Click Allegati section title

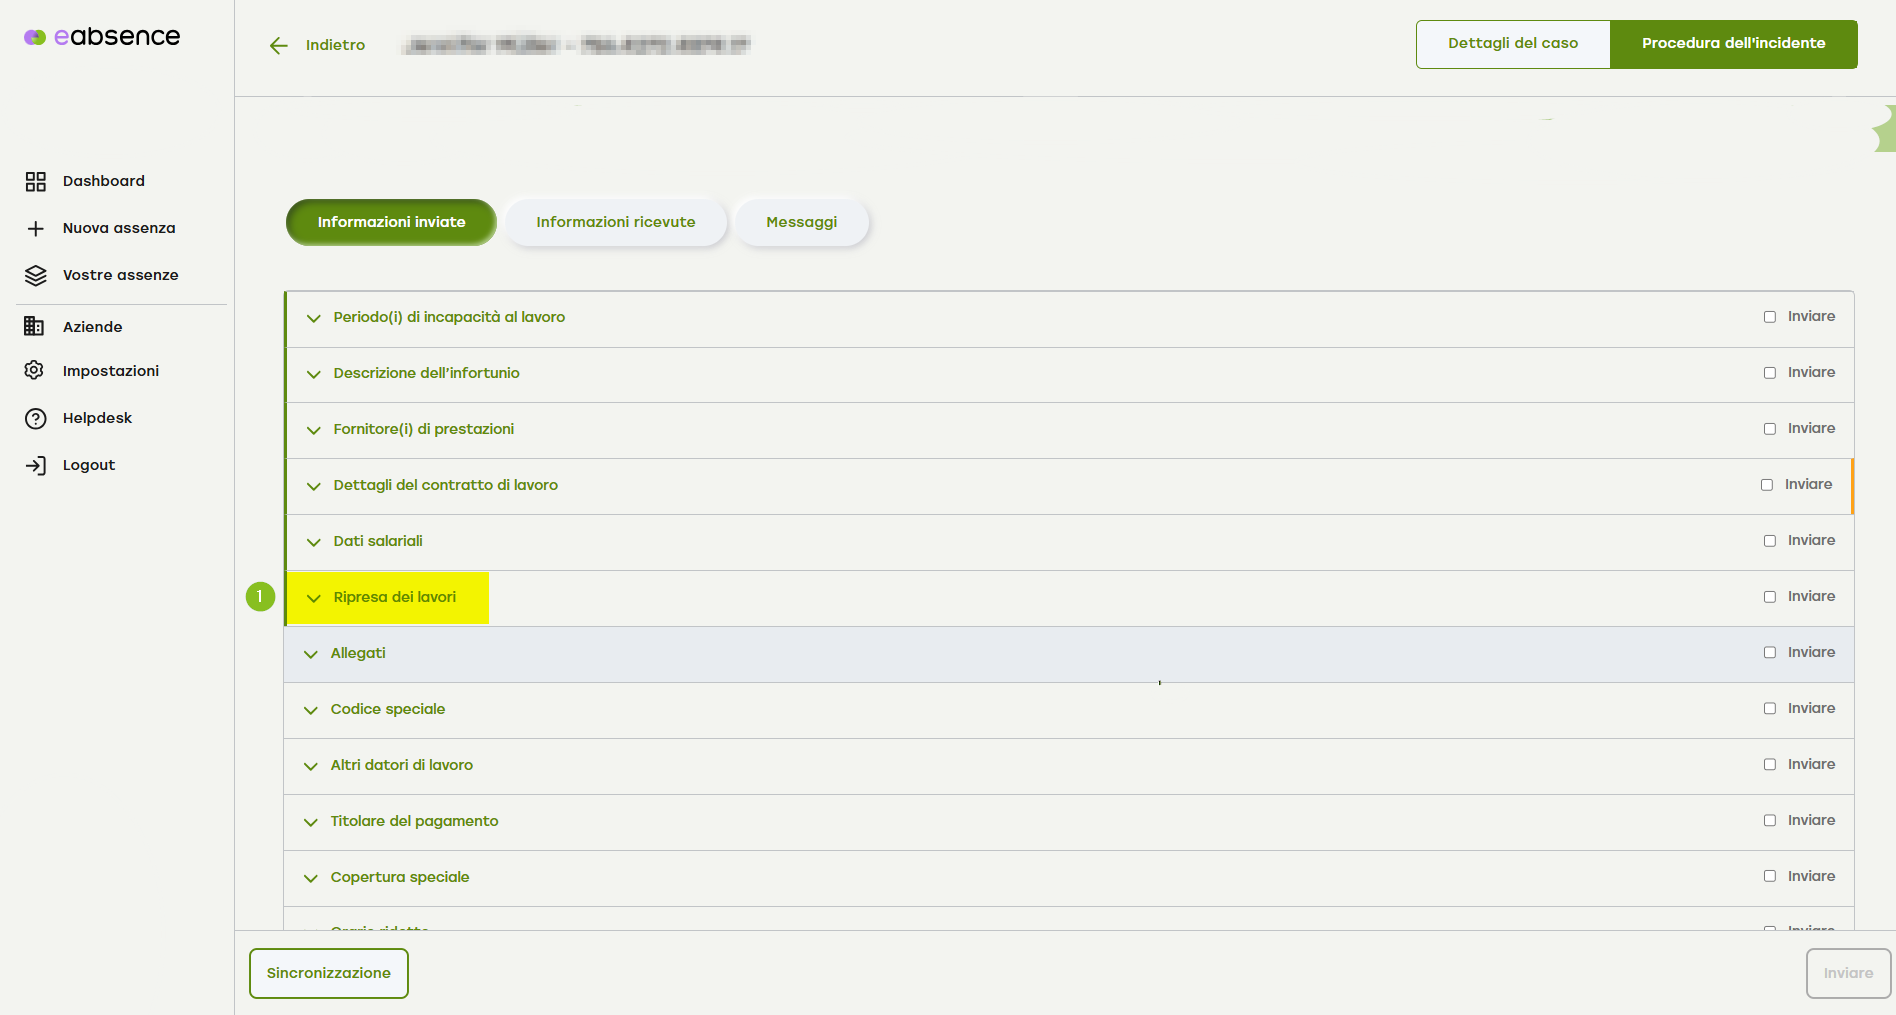358,653
